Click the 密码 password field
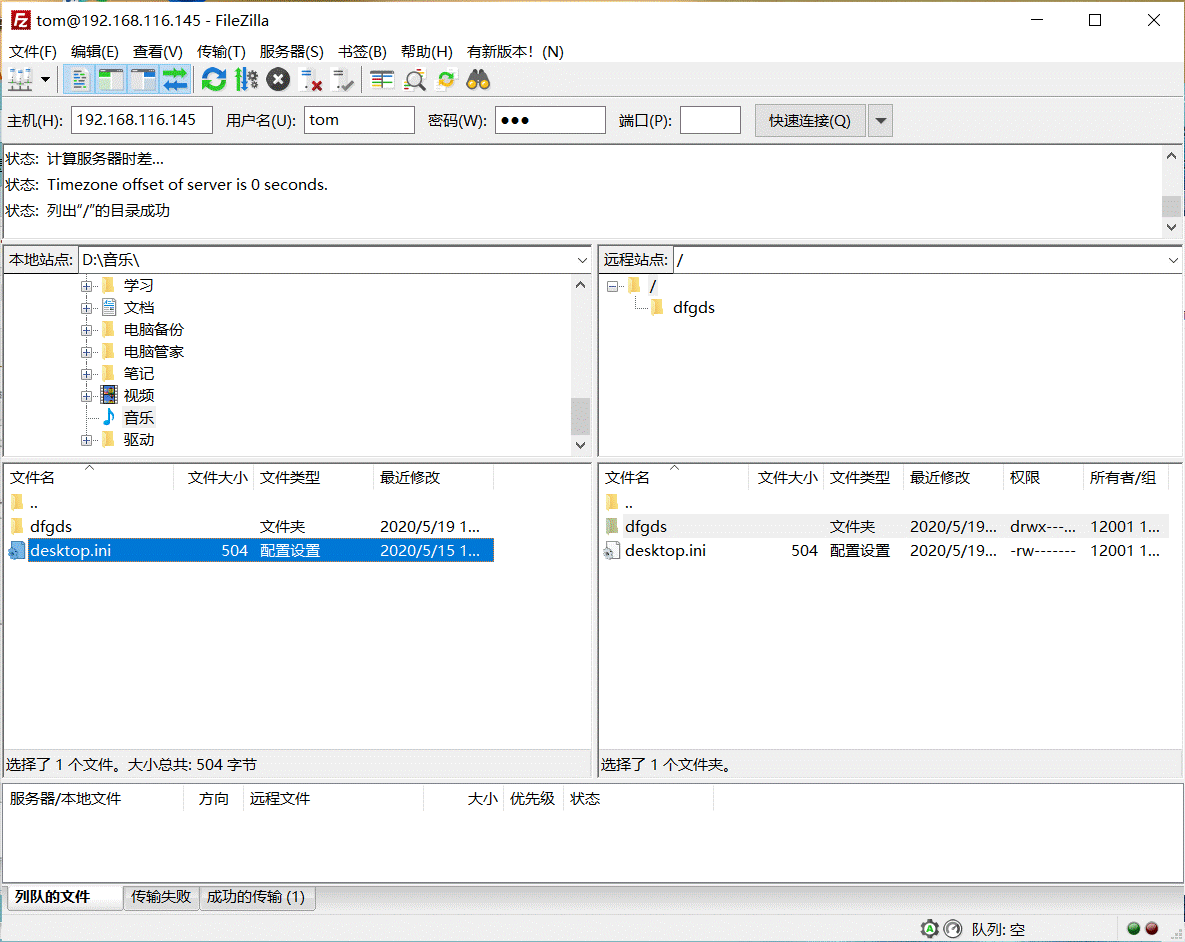The height and width of the screenshot is (942, 1185). point(550,120)
